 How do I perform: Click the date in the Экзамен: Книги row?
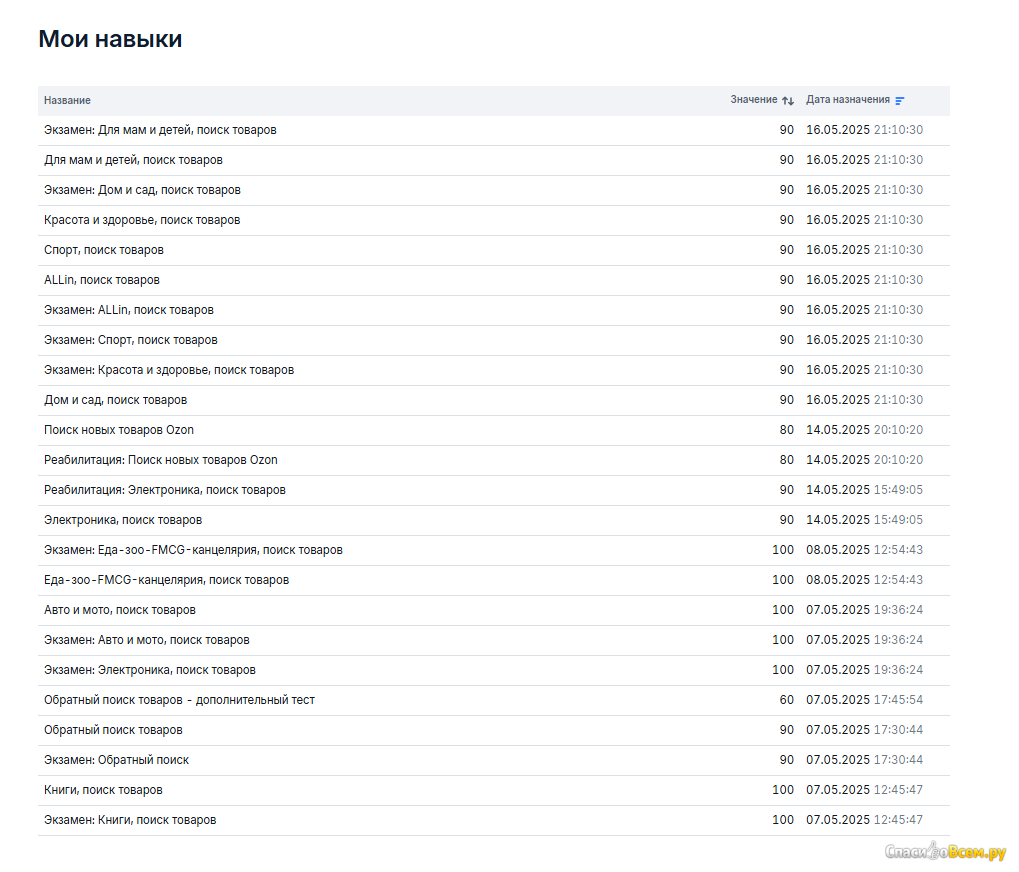[864, 820]
